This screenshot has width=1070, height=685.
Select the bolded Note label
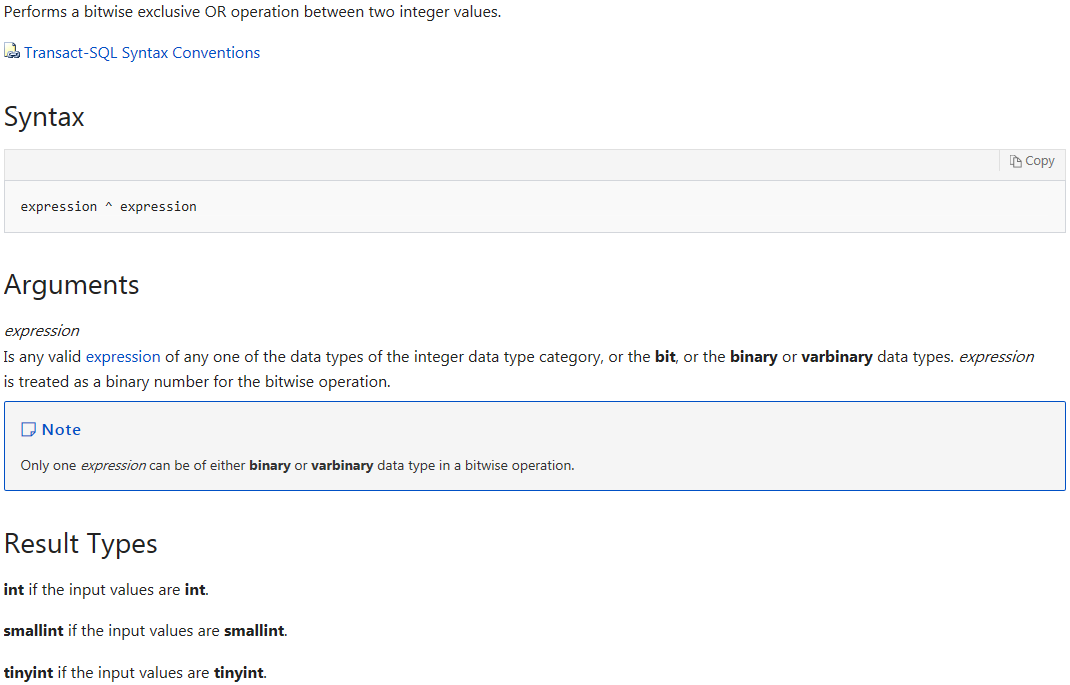(x=60, y=429)
